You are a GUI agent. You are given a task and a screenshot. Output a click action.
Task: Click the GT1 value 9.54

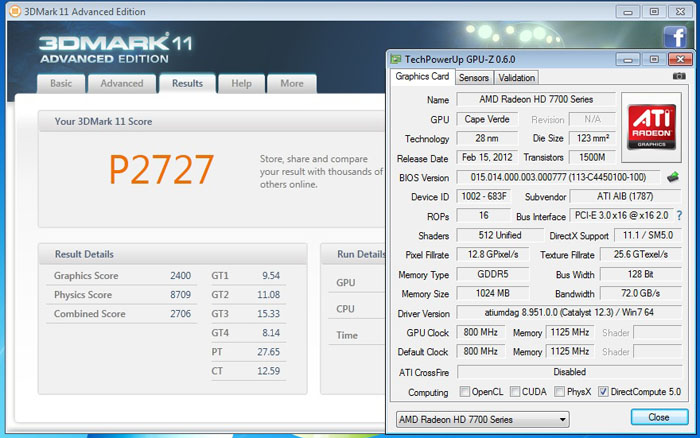271,275
